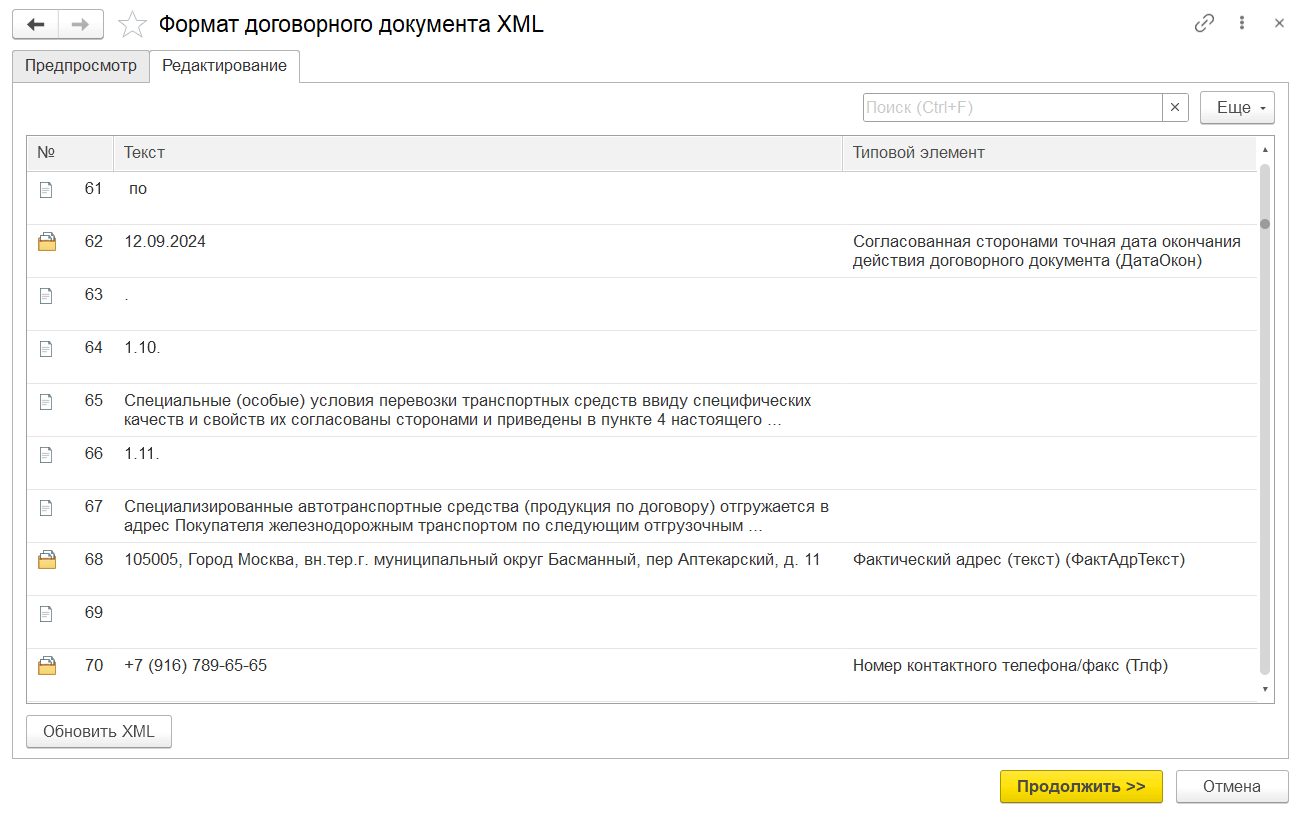
Task: Switch to the Предпросмотр tab
Action: [x=81, y=66]
